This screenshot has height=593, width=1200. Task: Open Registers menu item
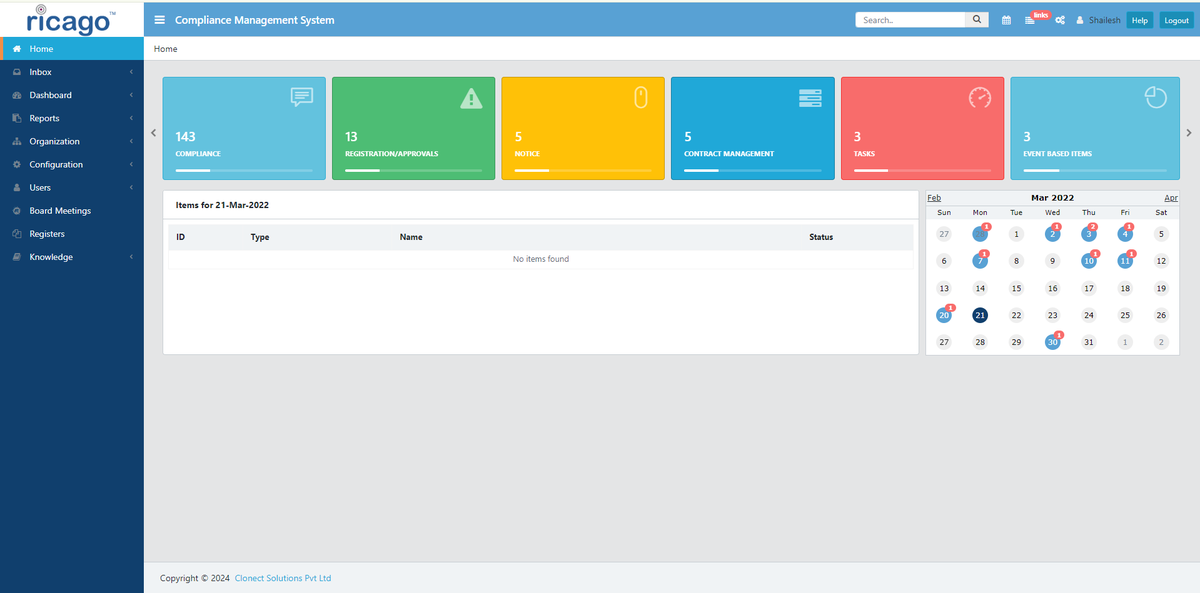72,234
